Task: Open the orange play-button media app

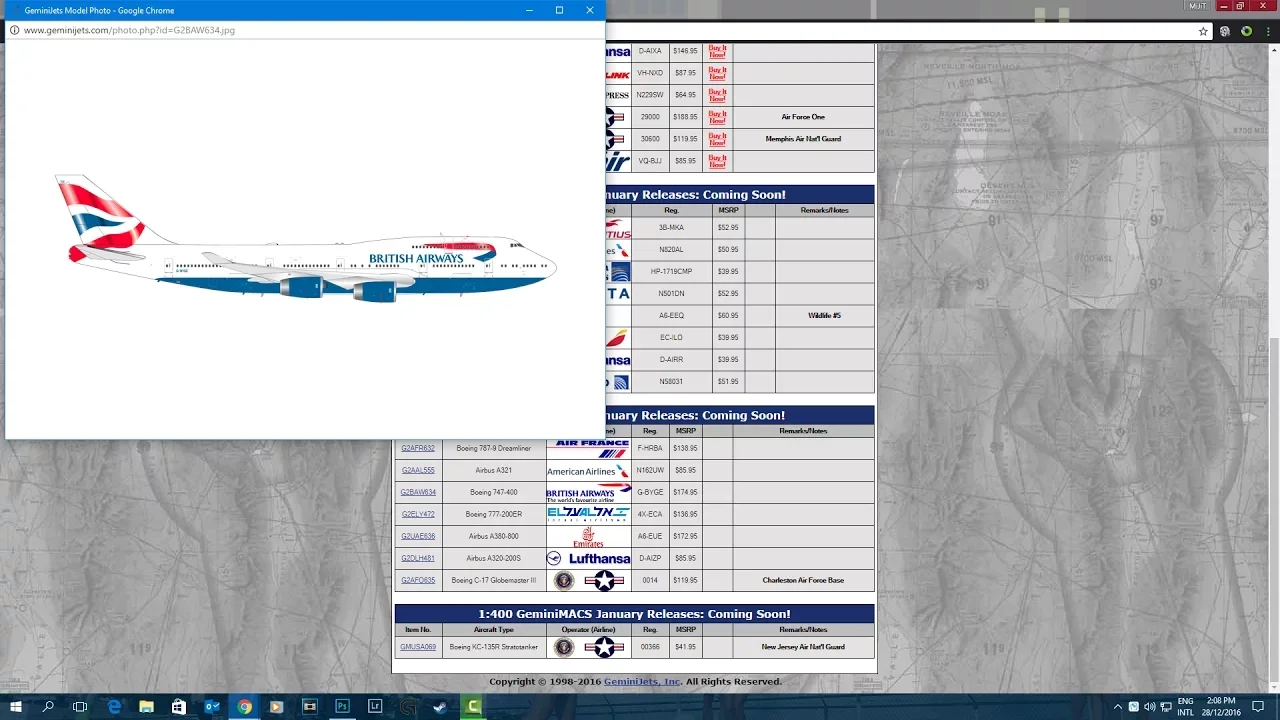Action: [x=277, y=706]
